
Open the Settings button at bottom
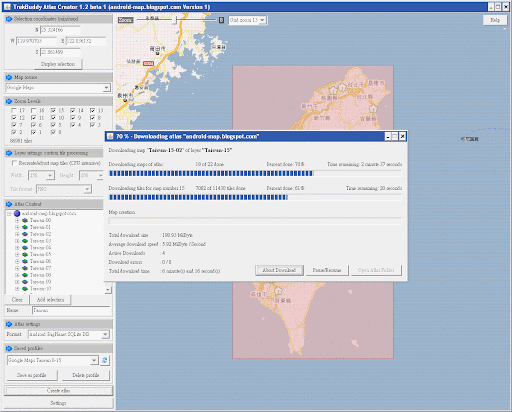[x=58, y=403]
